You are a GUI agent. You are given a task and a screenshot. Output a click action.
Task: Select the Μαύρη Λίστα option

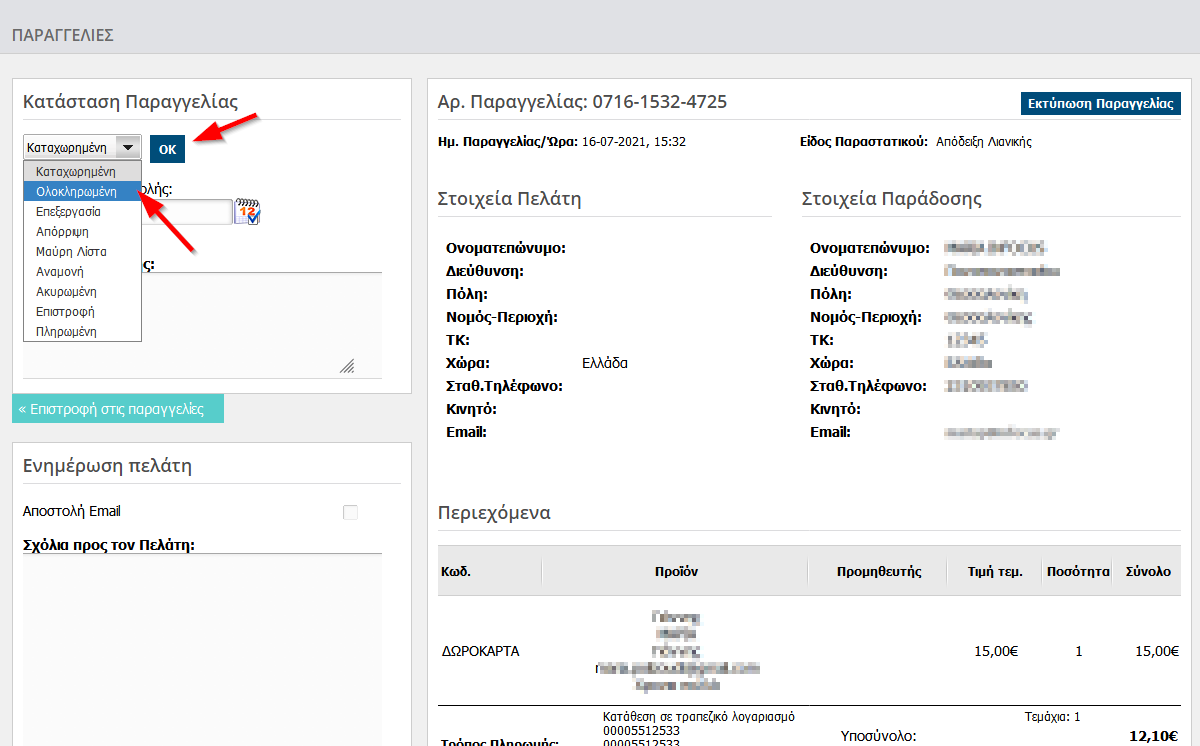coord(70,251)
